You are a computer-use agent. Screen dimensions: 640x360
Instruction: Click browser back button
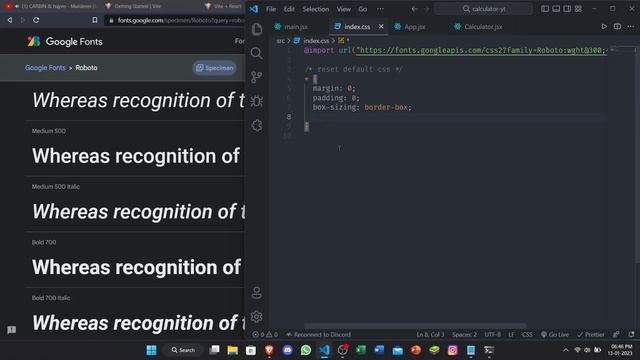(x=10, y=20)
